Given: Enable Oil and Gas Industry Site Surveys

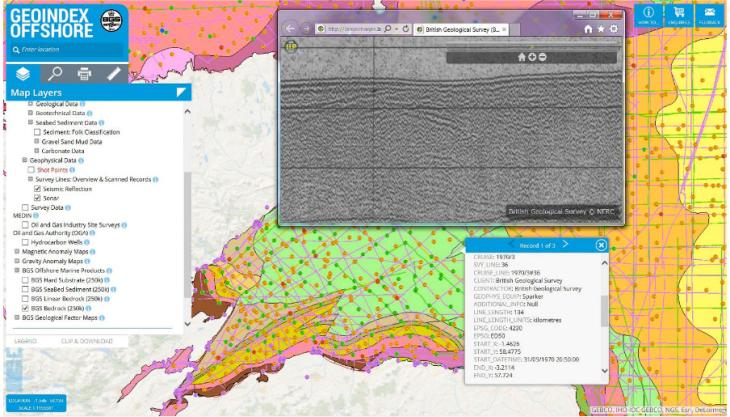Looking at the screenshot, I should pos(25,225).
